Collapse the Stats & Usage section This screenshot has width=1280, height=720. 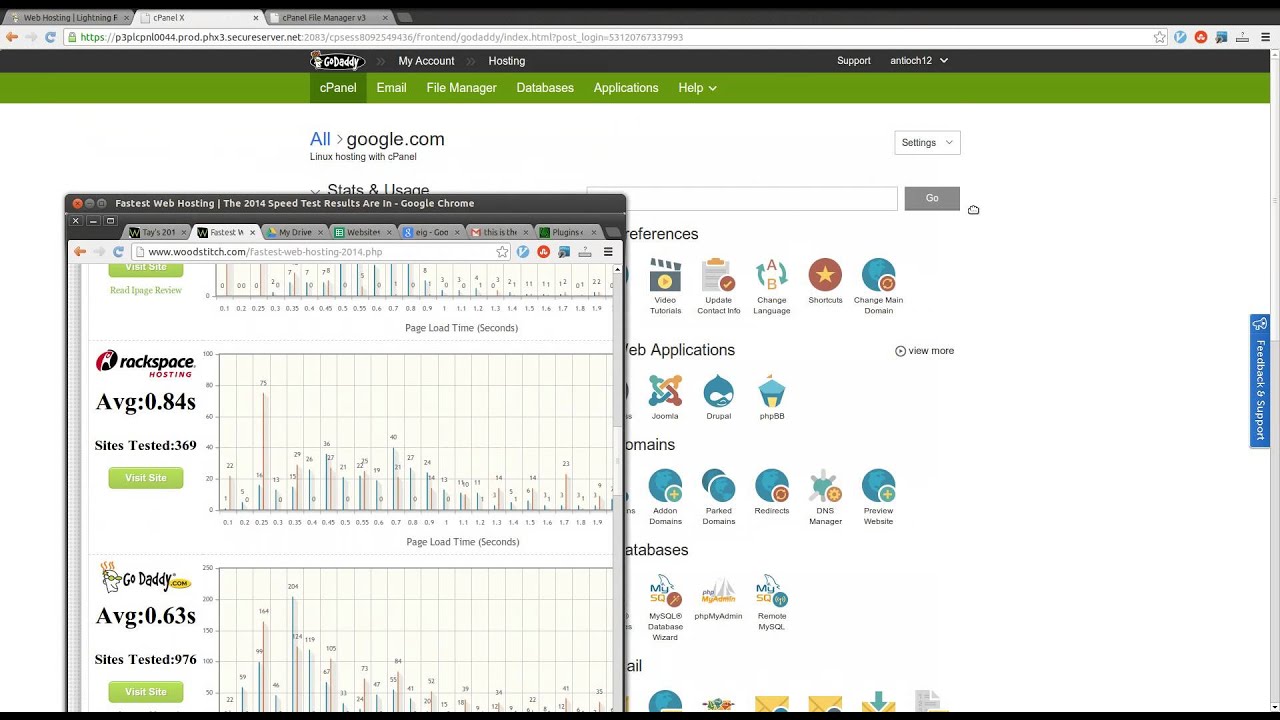316,191
